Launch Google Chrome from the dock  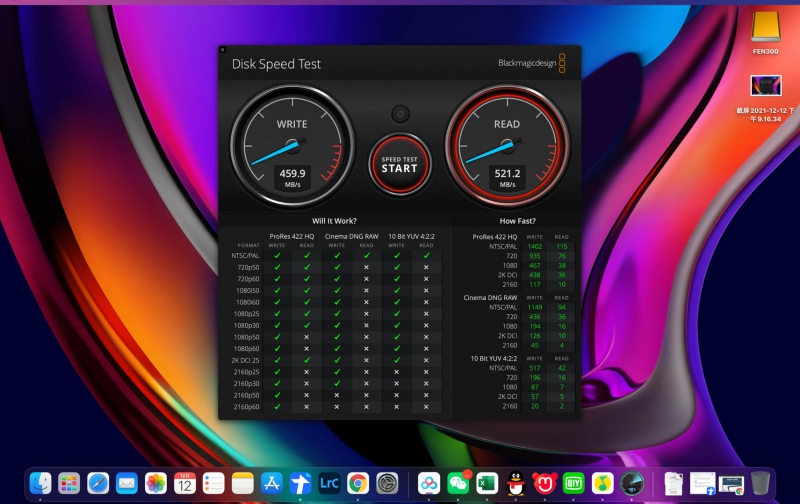[x=358, y=483]
